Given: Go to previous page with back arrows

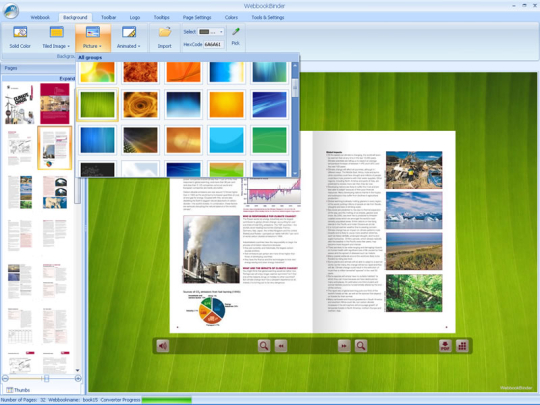Looking at the screenshot, I should (x=281, y=346).
